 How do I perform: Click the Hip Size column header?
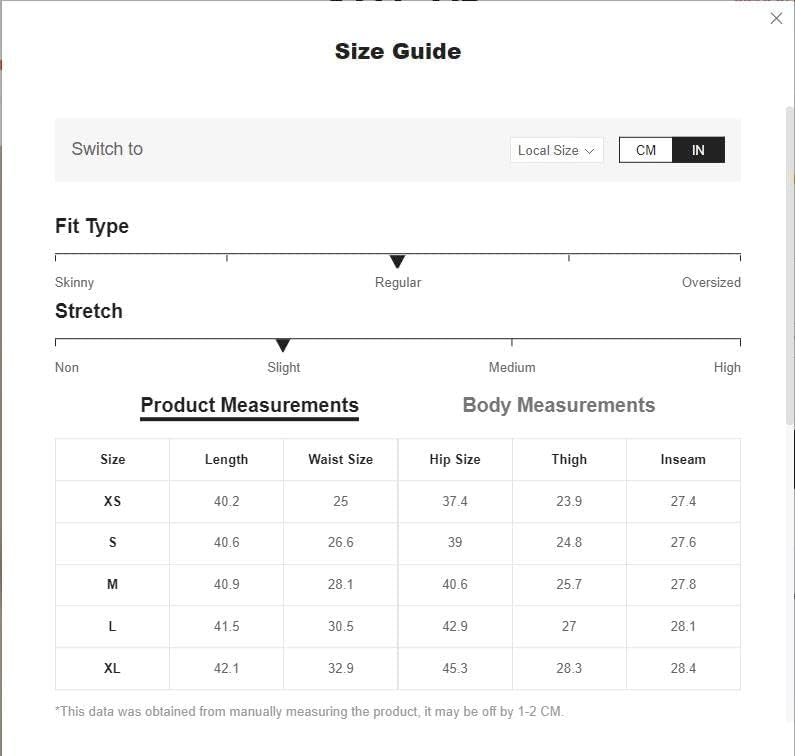[x=455, y=459]
